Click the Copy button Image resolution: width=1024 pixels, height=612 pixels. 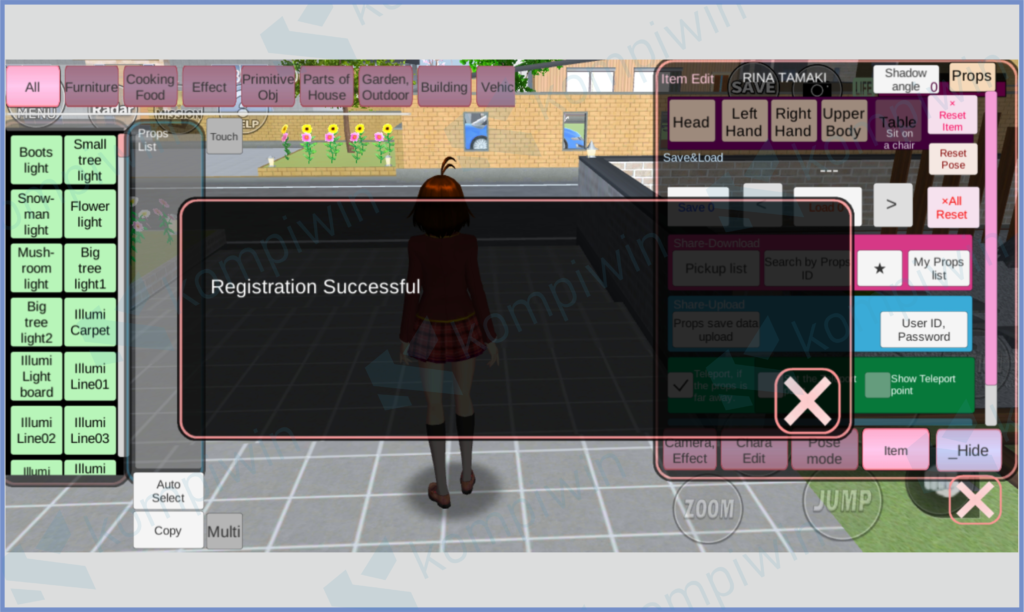[168, 530]
